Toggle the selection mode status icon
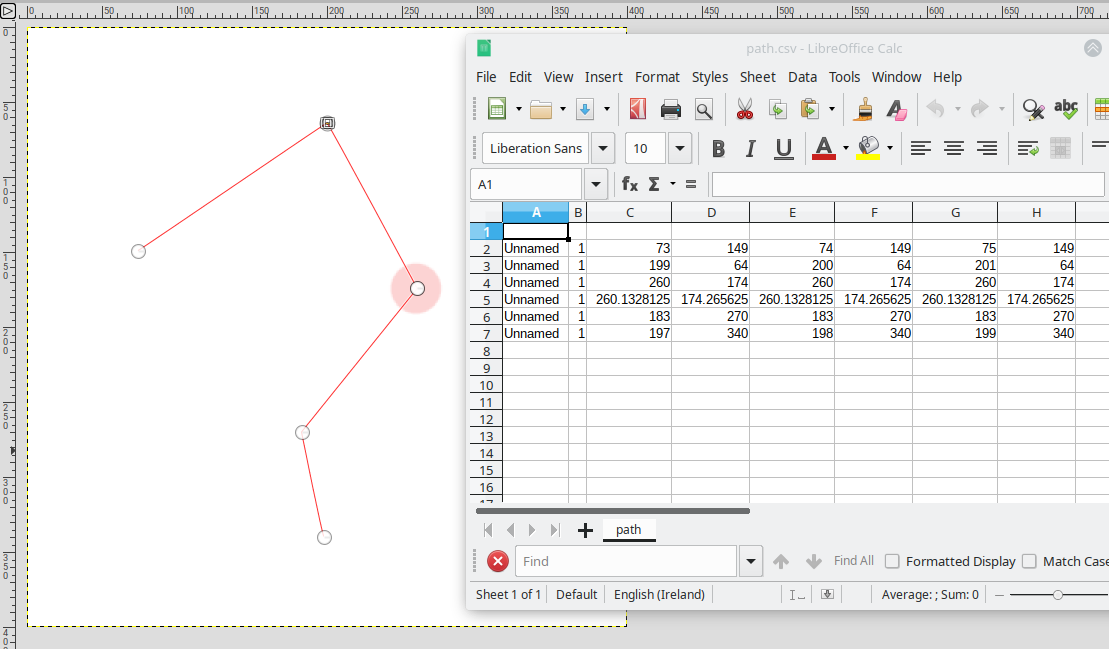Viewport: 1109px width, 649px height. point(797,595)
